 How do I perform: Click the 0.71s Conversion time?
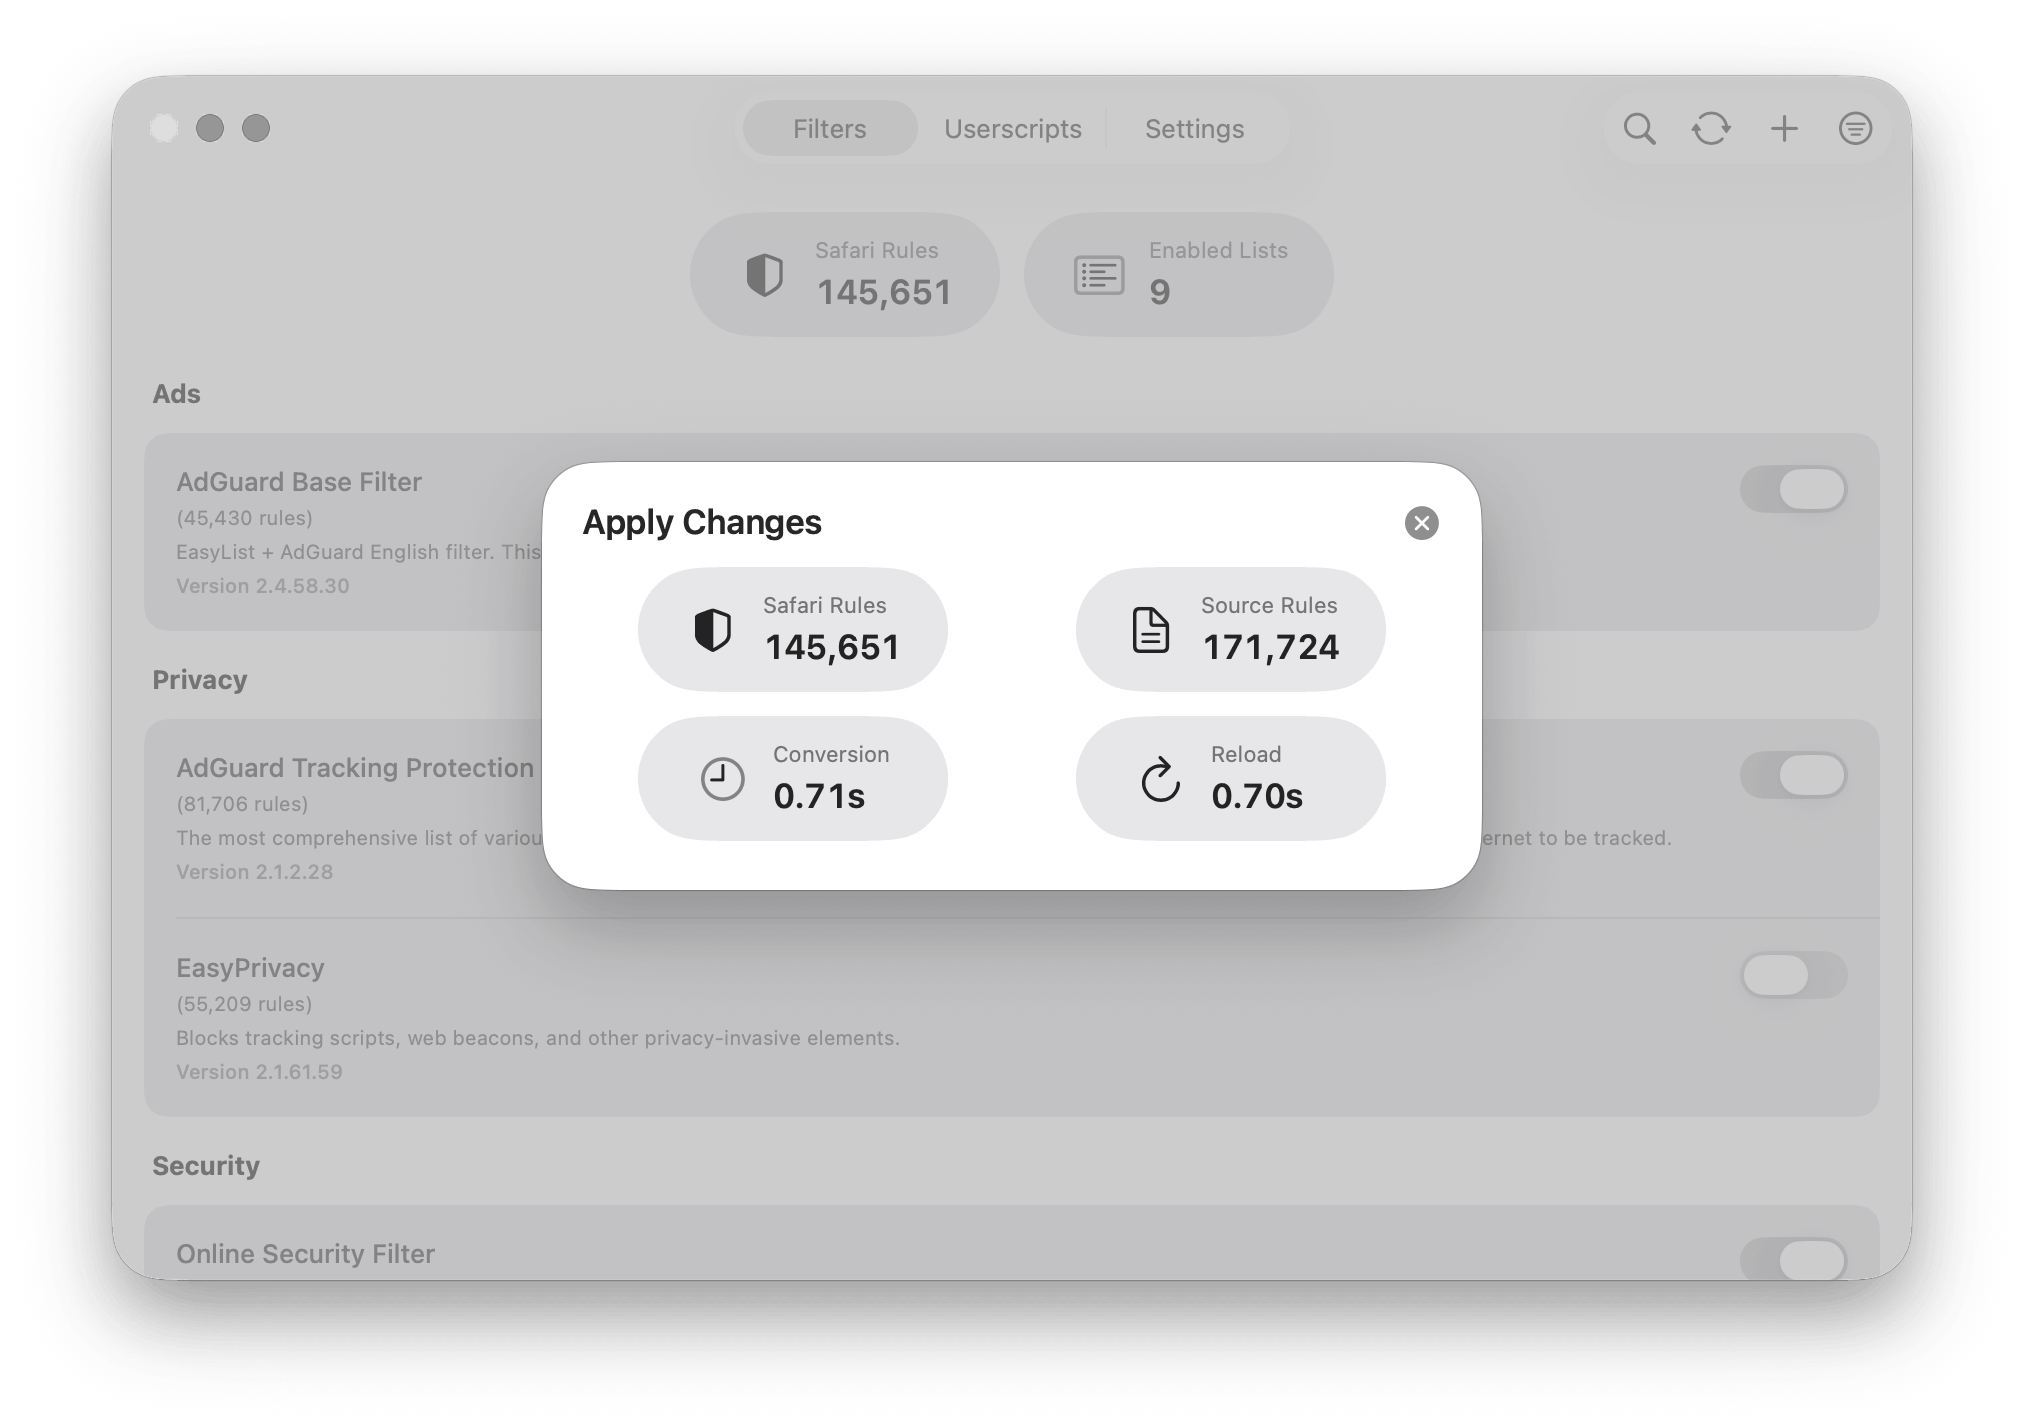pyautogui.click(x=819, y=796)
